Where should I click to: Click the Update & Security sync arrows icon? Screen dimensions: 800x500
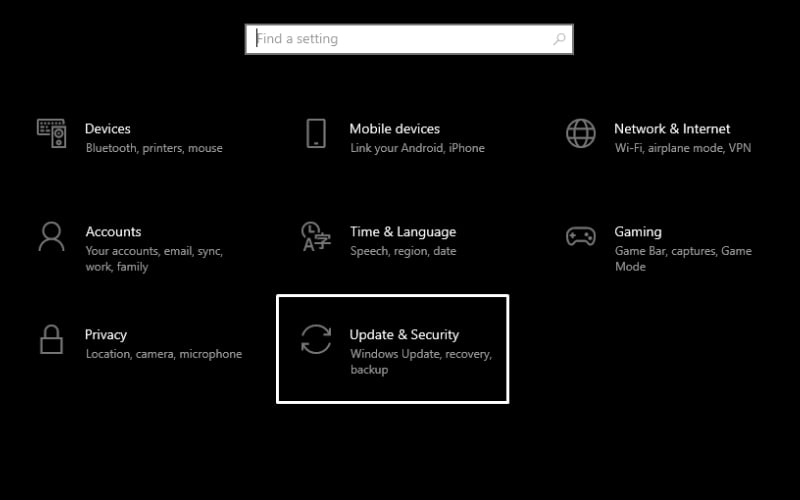point(316,339)
